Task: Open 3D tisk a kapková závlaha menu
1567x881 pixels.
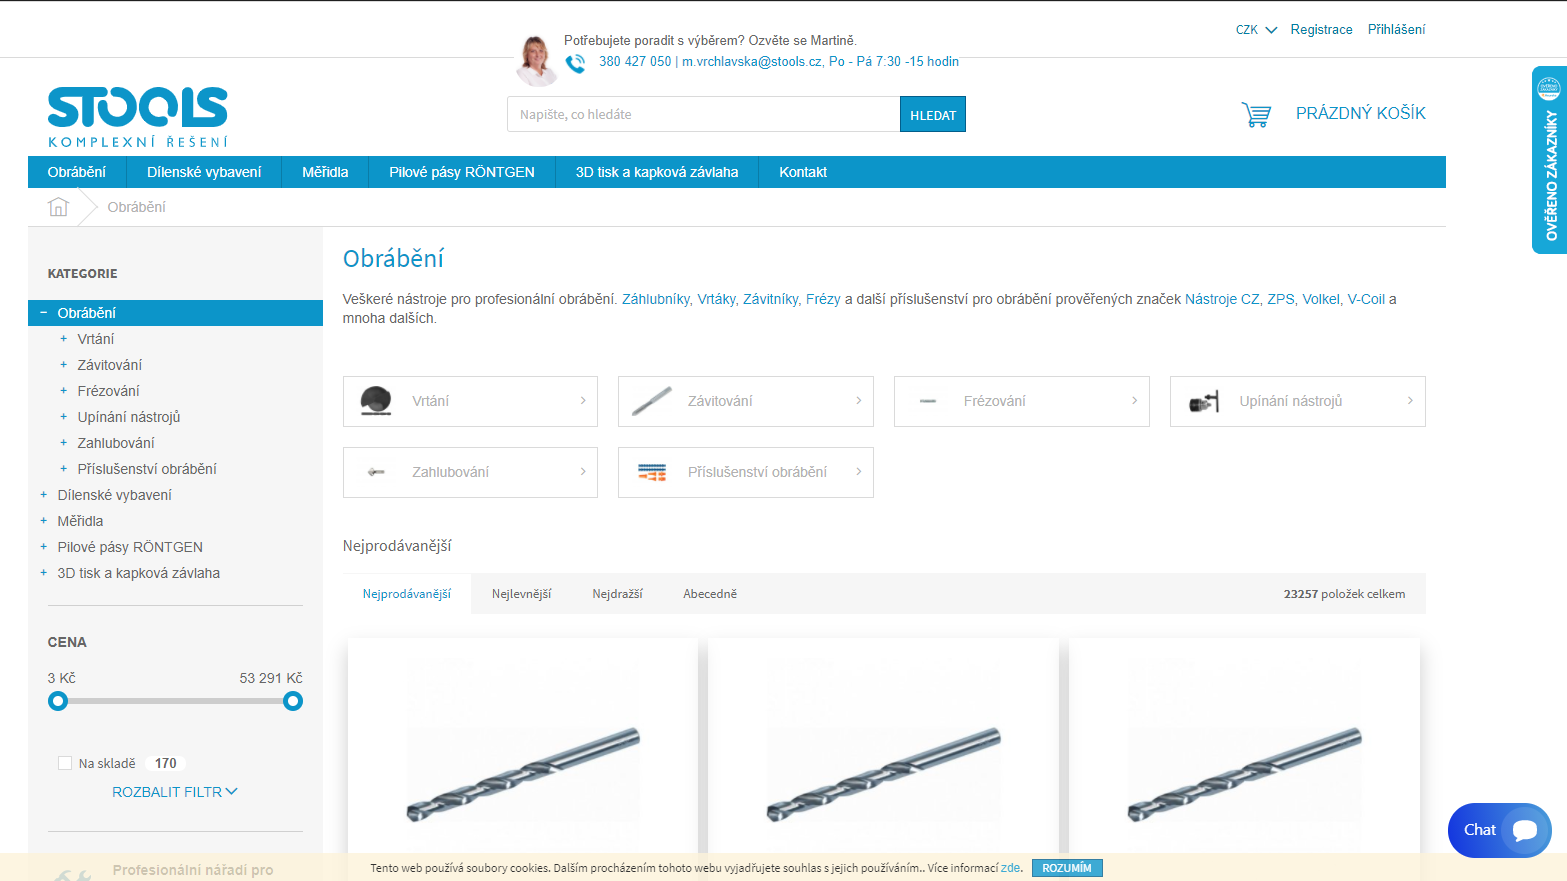Action: click(657, 172)
